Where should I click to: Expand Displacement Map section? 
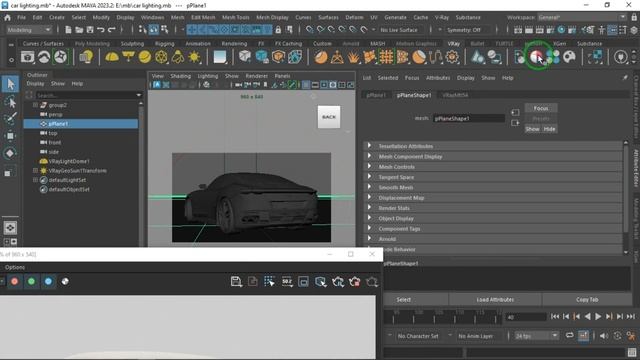369,197
